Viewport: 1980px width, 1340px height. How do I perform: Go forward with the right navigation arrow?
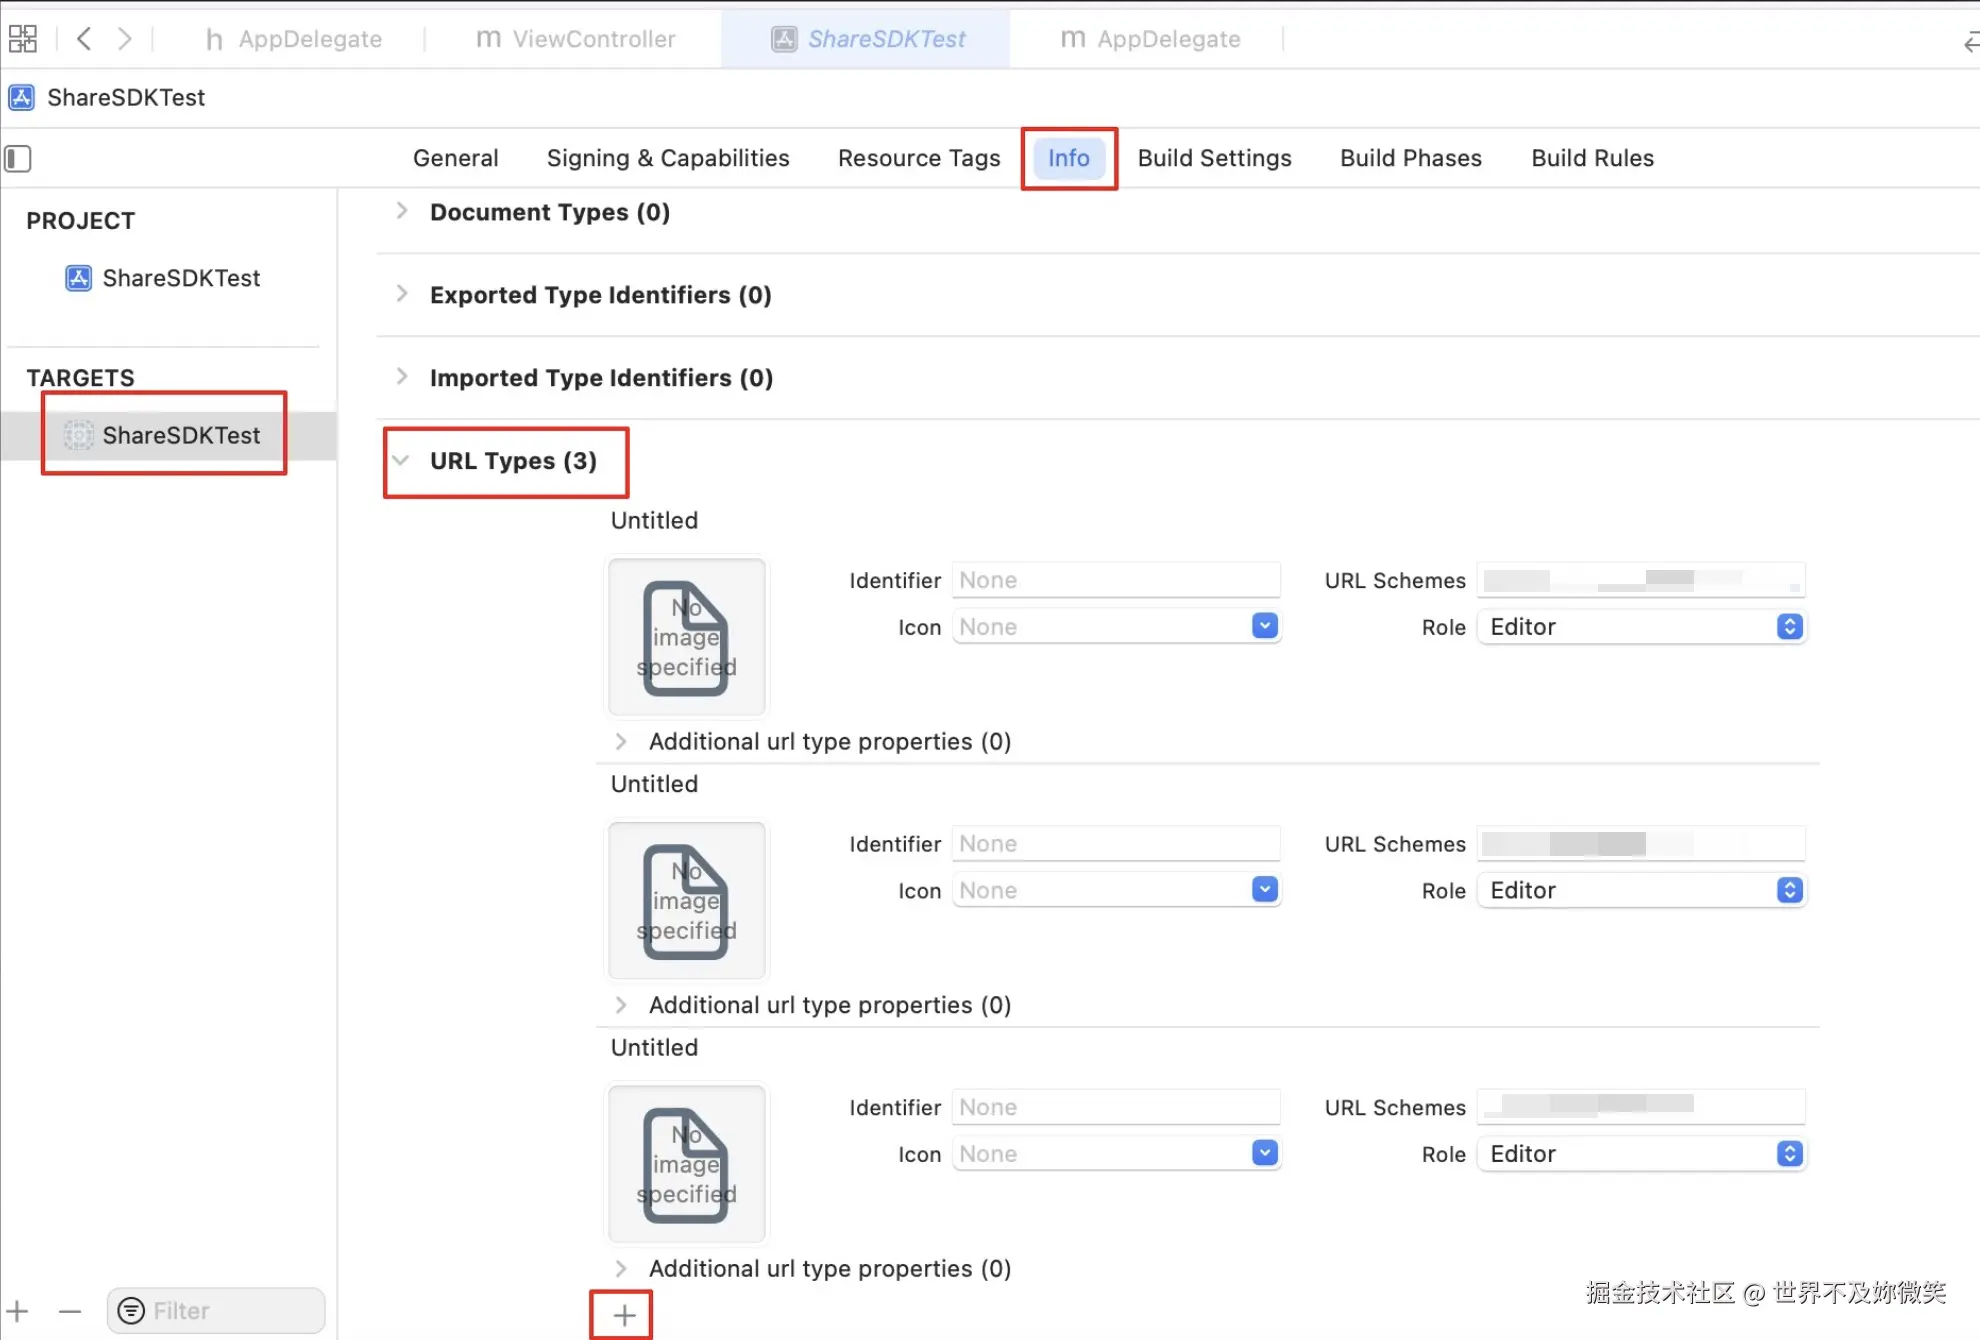[x=124, y=39]
